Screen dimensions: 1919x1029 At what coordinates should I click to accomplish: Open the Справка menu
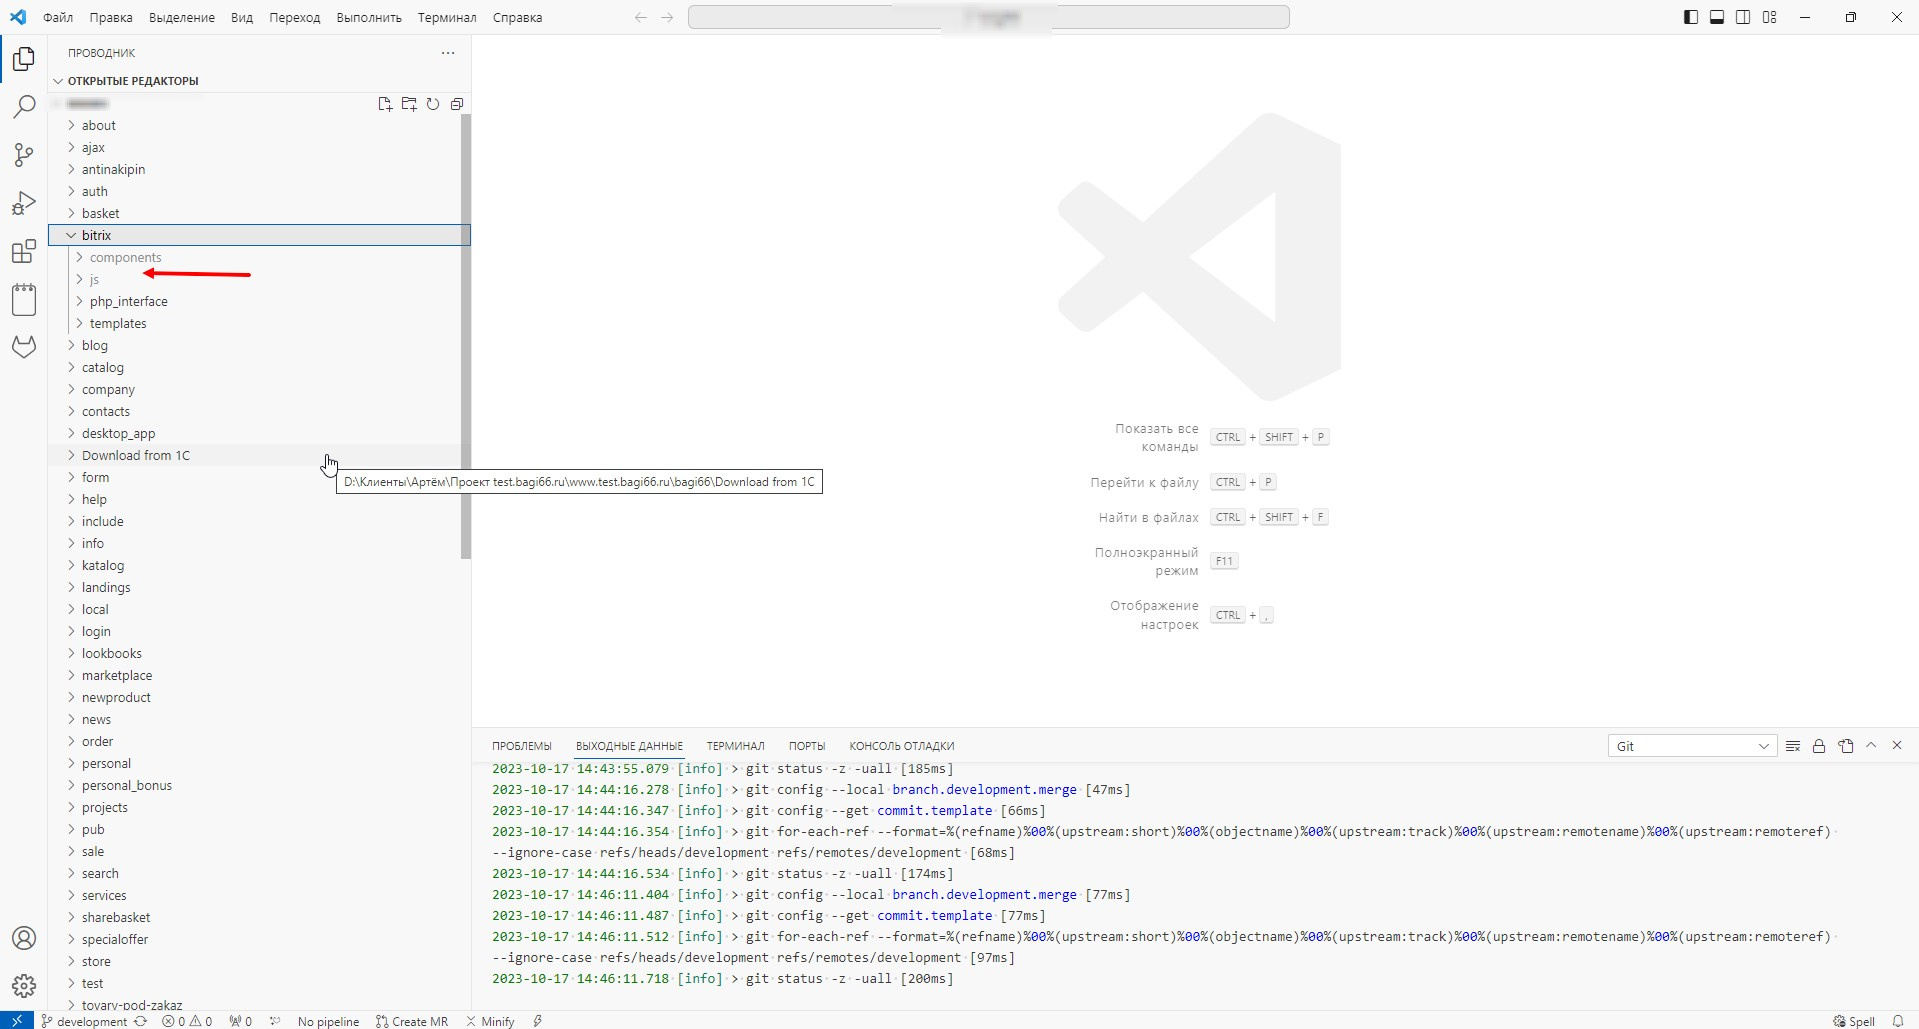518,18
